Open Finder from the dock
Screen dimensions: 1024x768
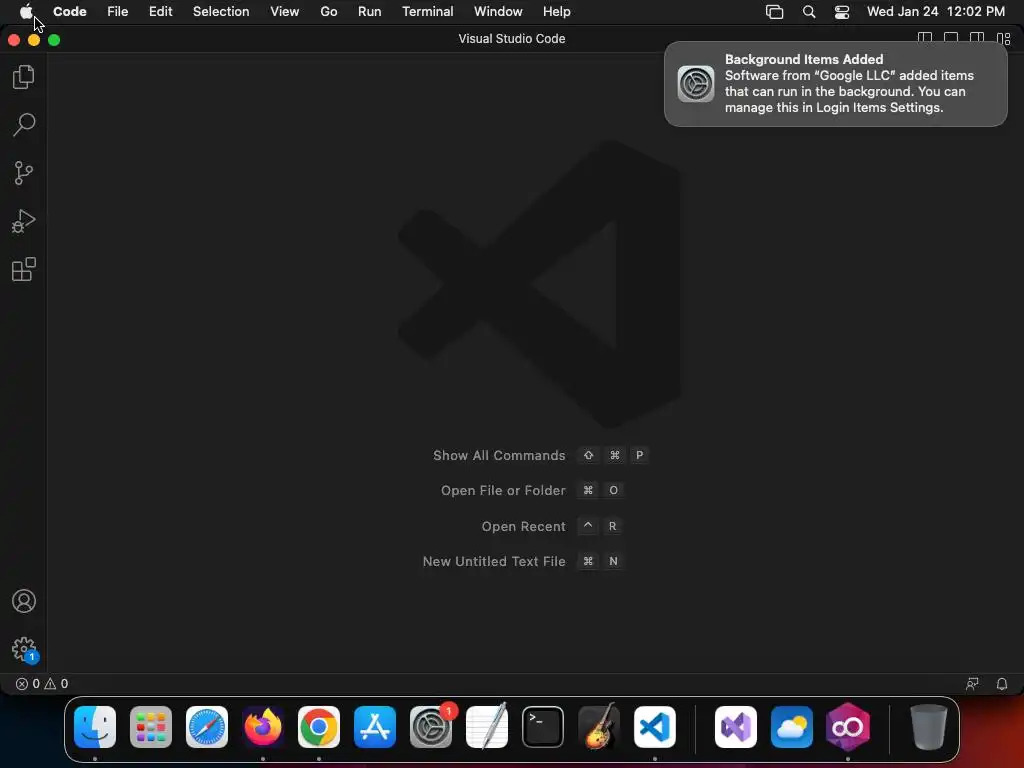pyautogui.click(x=95, y=727)
